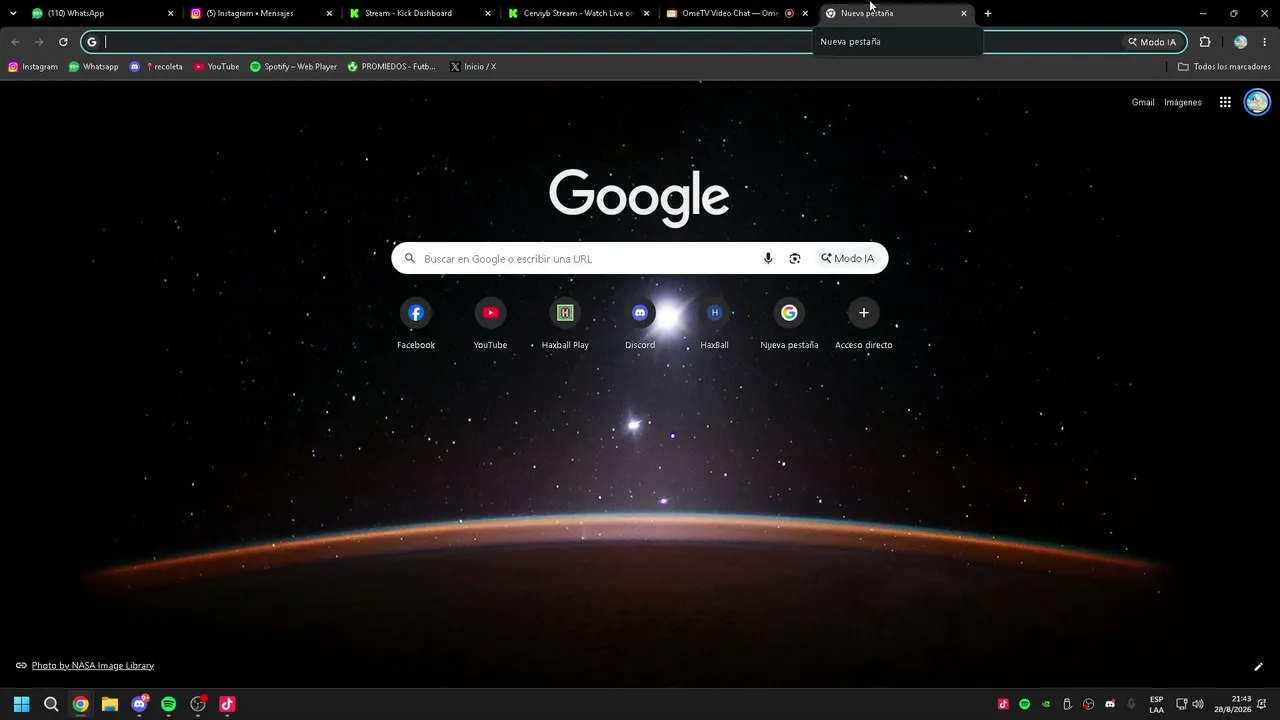This screenshot has width=1280, height=720.
Task: Open the Whatsapp bookmark
Action: (93, 67)
